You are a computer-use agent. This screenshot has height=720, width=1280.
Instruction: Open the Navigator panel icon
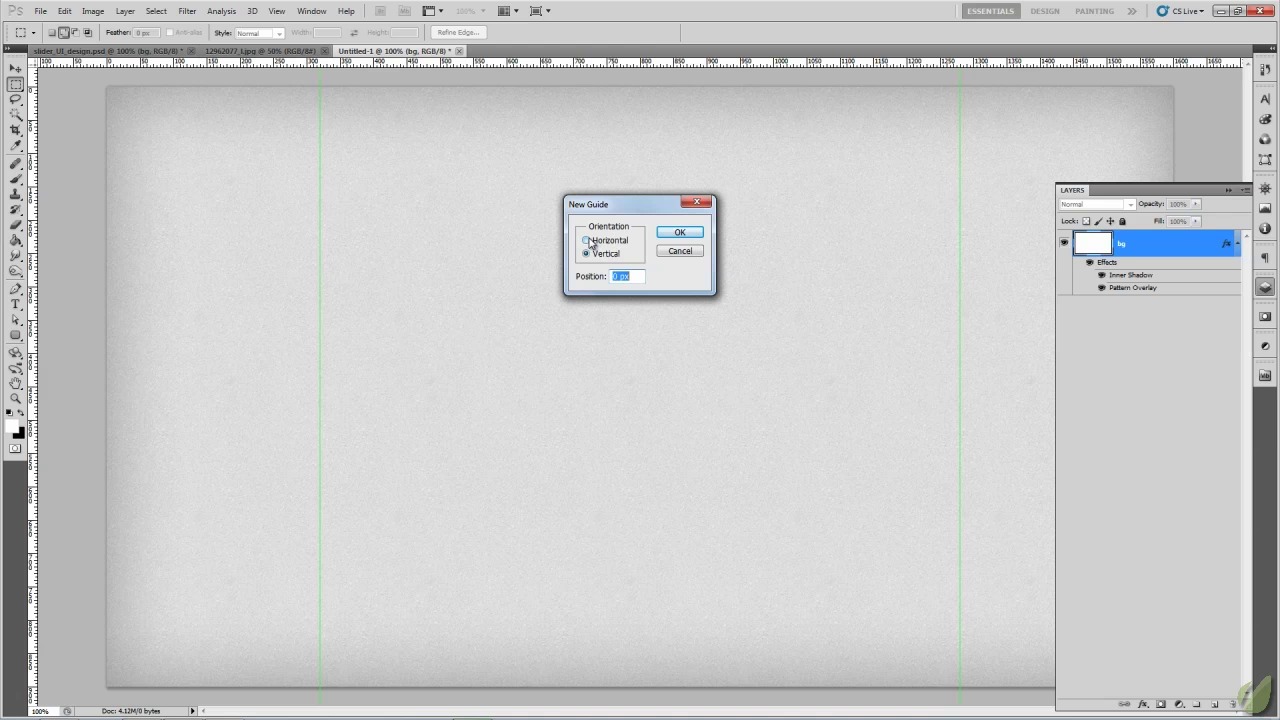point(1265,188)
